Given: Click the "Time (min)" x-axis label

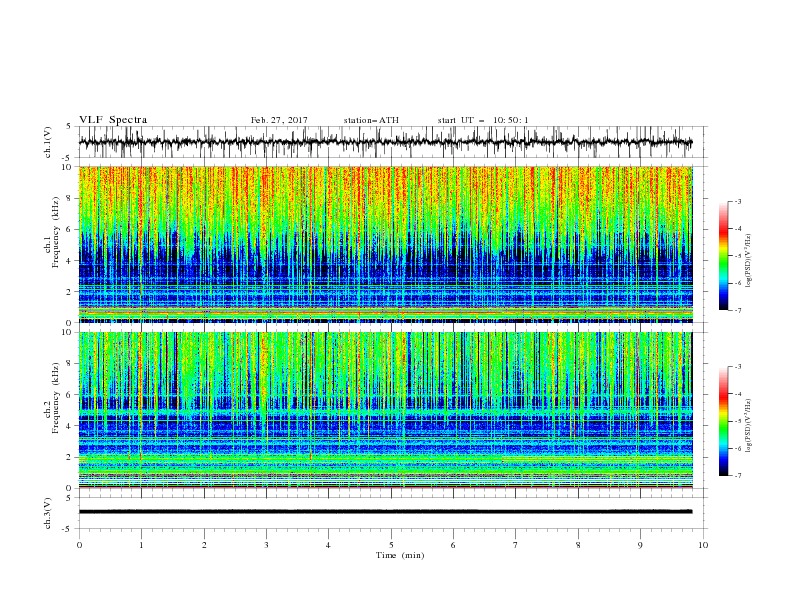Looking at the screenshot, I should (400, 555).
